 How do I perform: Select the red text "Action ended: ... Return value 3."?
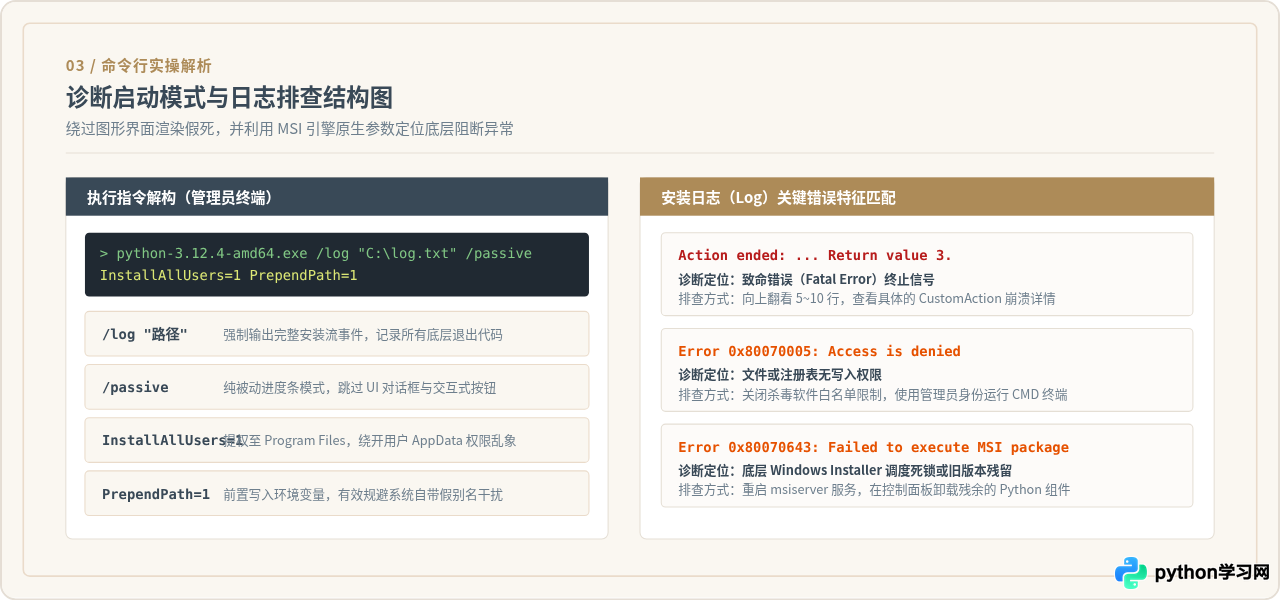[x=815, y=255]
